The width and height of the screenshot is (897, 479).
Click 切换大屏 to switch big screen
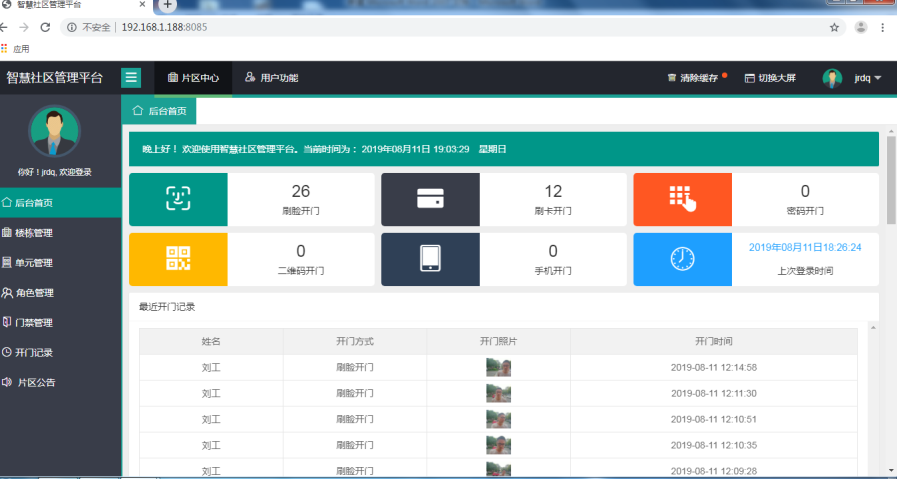[x=770, y=78]
